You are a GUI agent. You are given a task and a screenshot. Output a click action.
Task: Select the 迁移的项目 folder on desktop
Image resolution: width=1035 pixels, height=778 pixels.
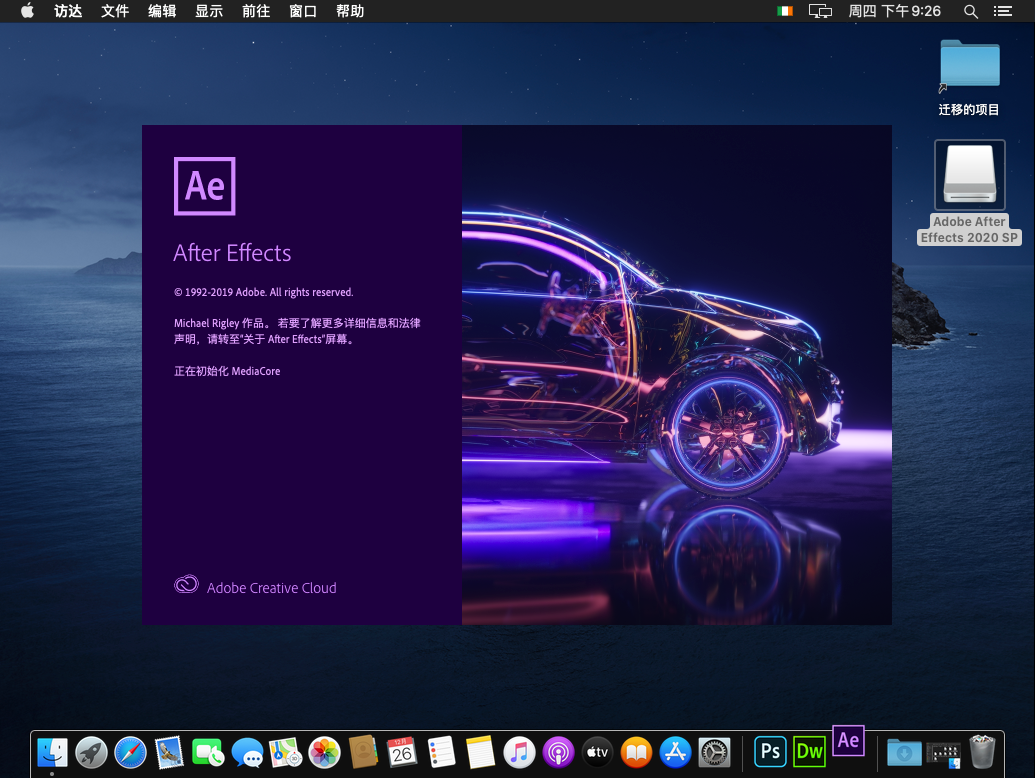click(x=969, y=77)
